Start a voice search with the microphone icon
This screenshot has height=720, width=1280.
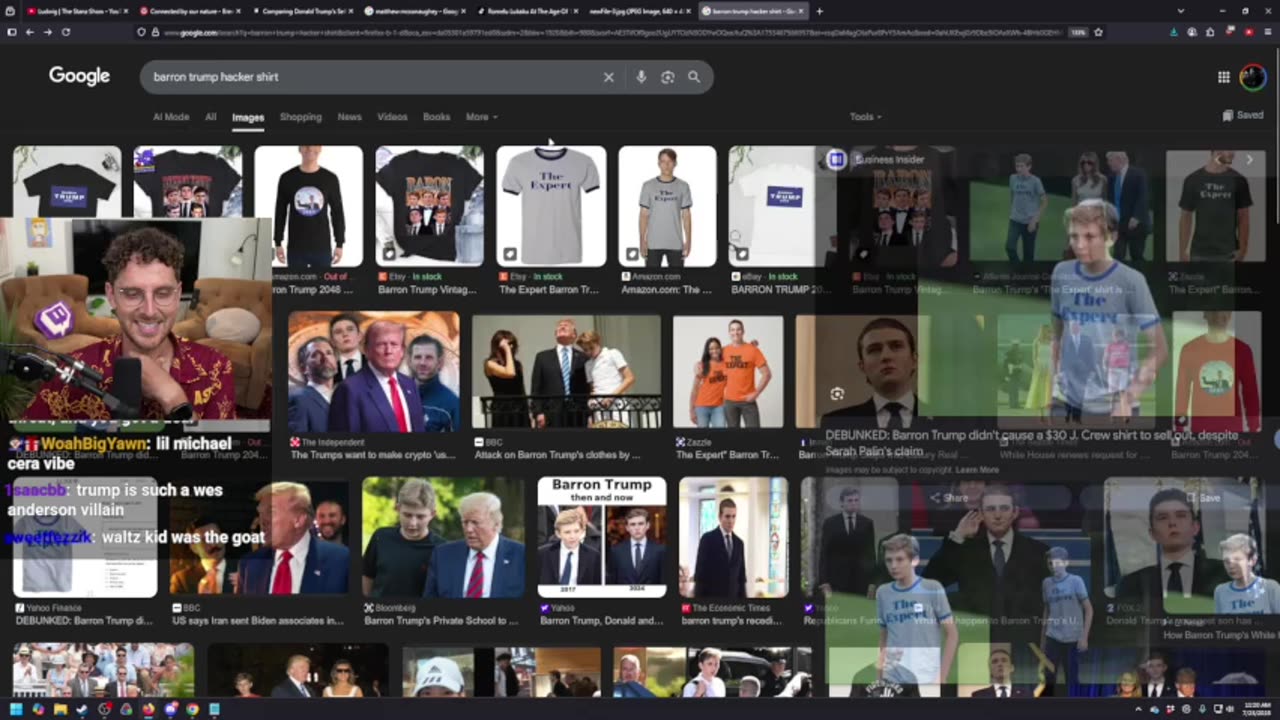tap(641, 77)
